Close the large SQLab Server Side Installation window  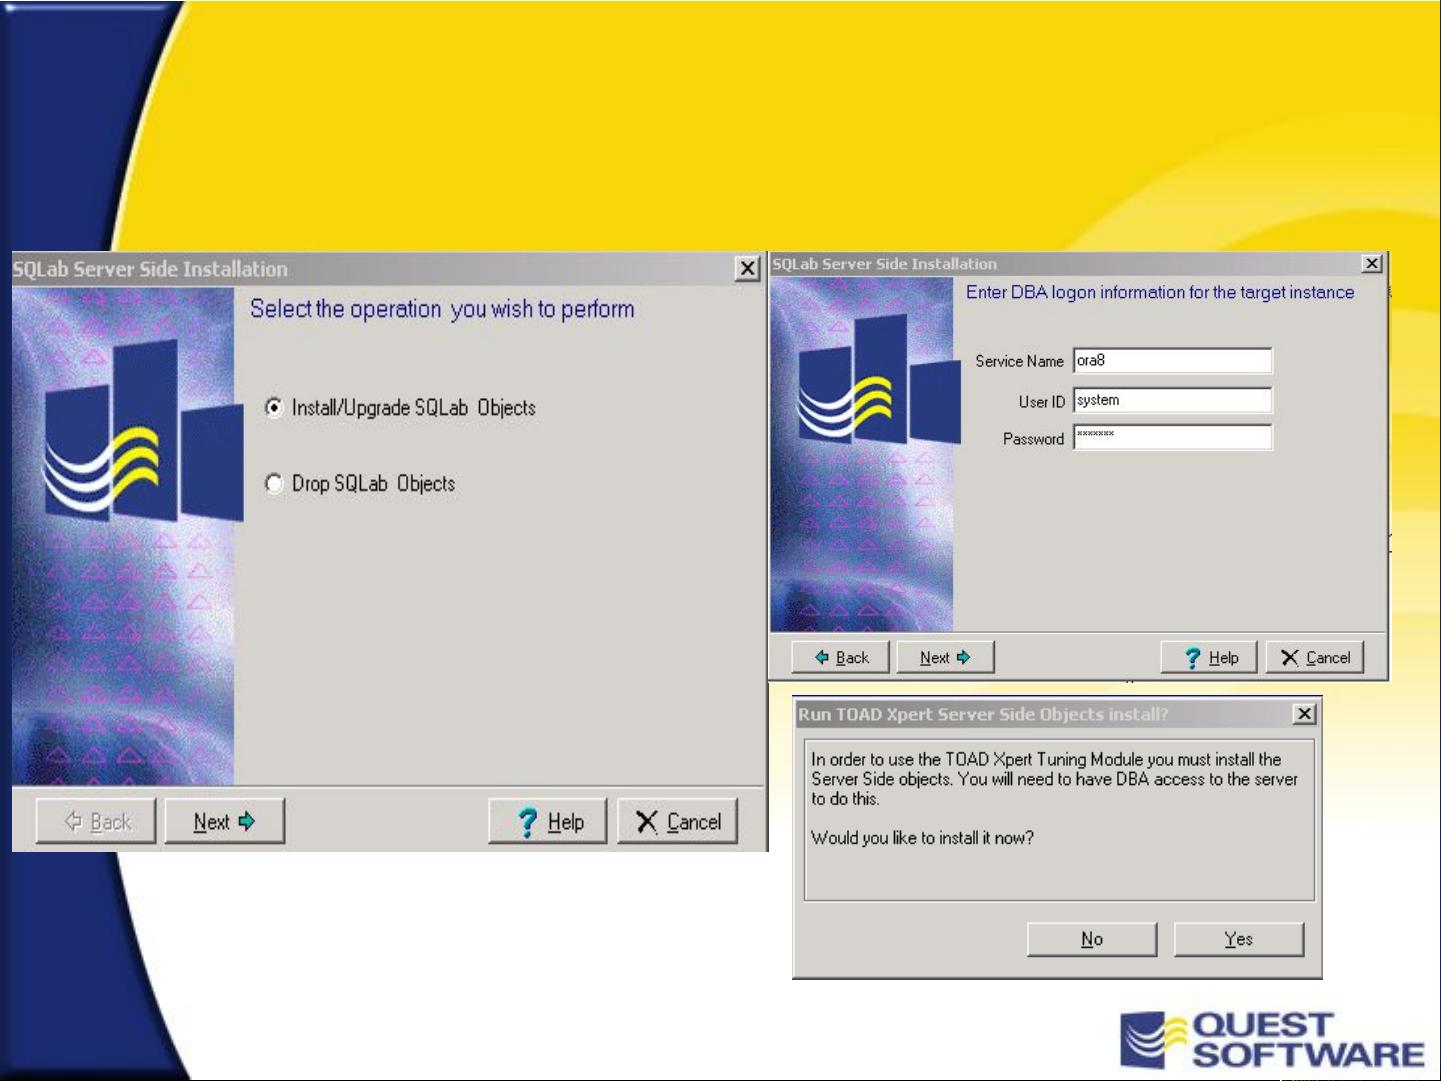click(747, 269)
